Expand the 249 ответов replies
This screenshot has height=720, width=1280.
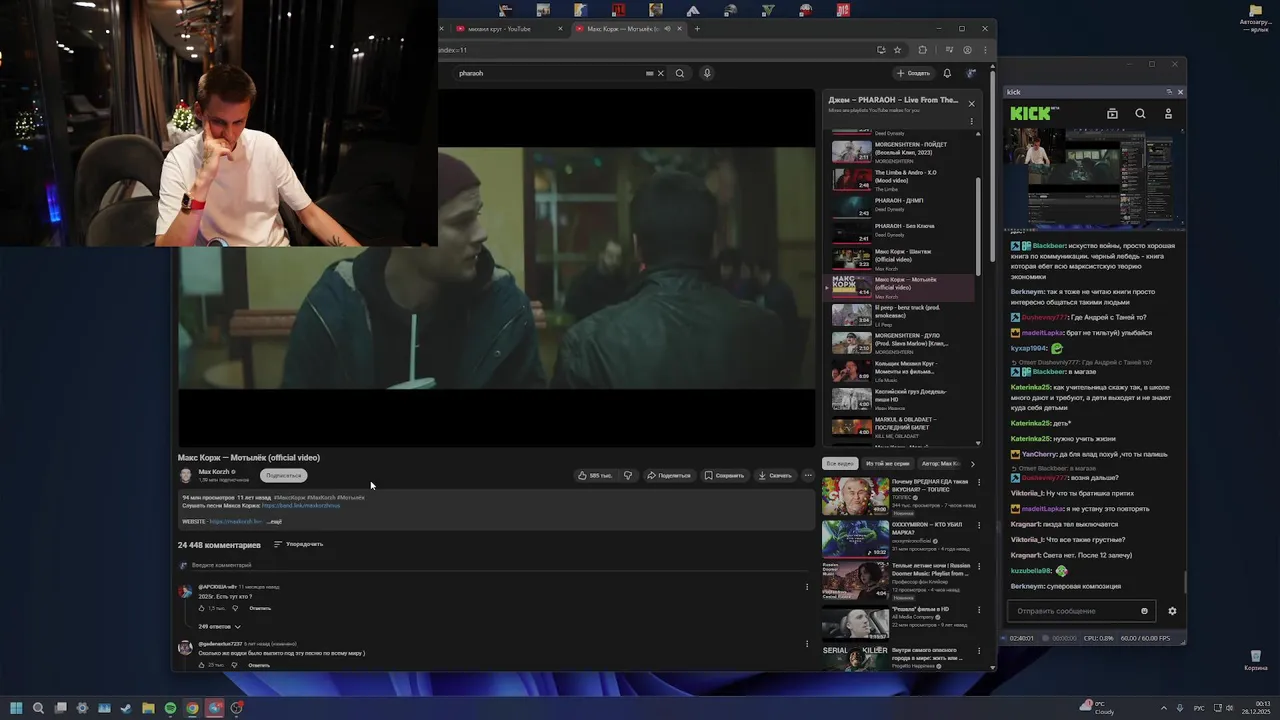click(219, 626)
